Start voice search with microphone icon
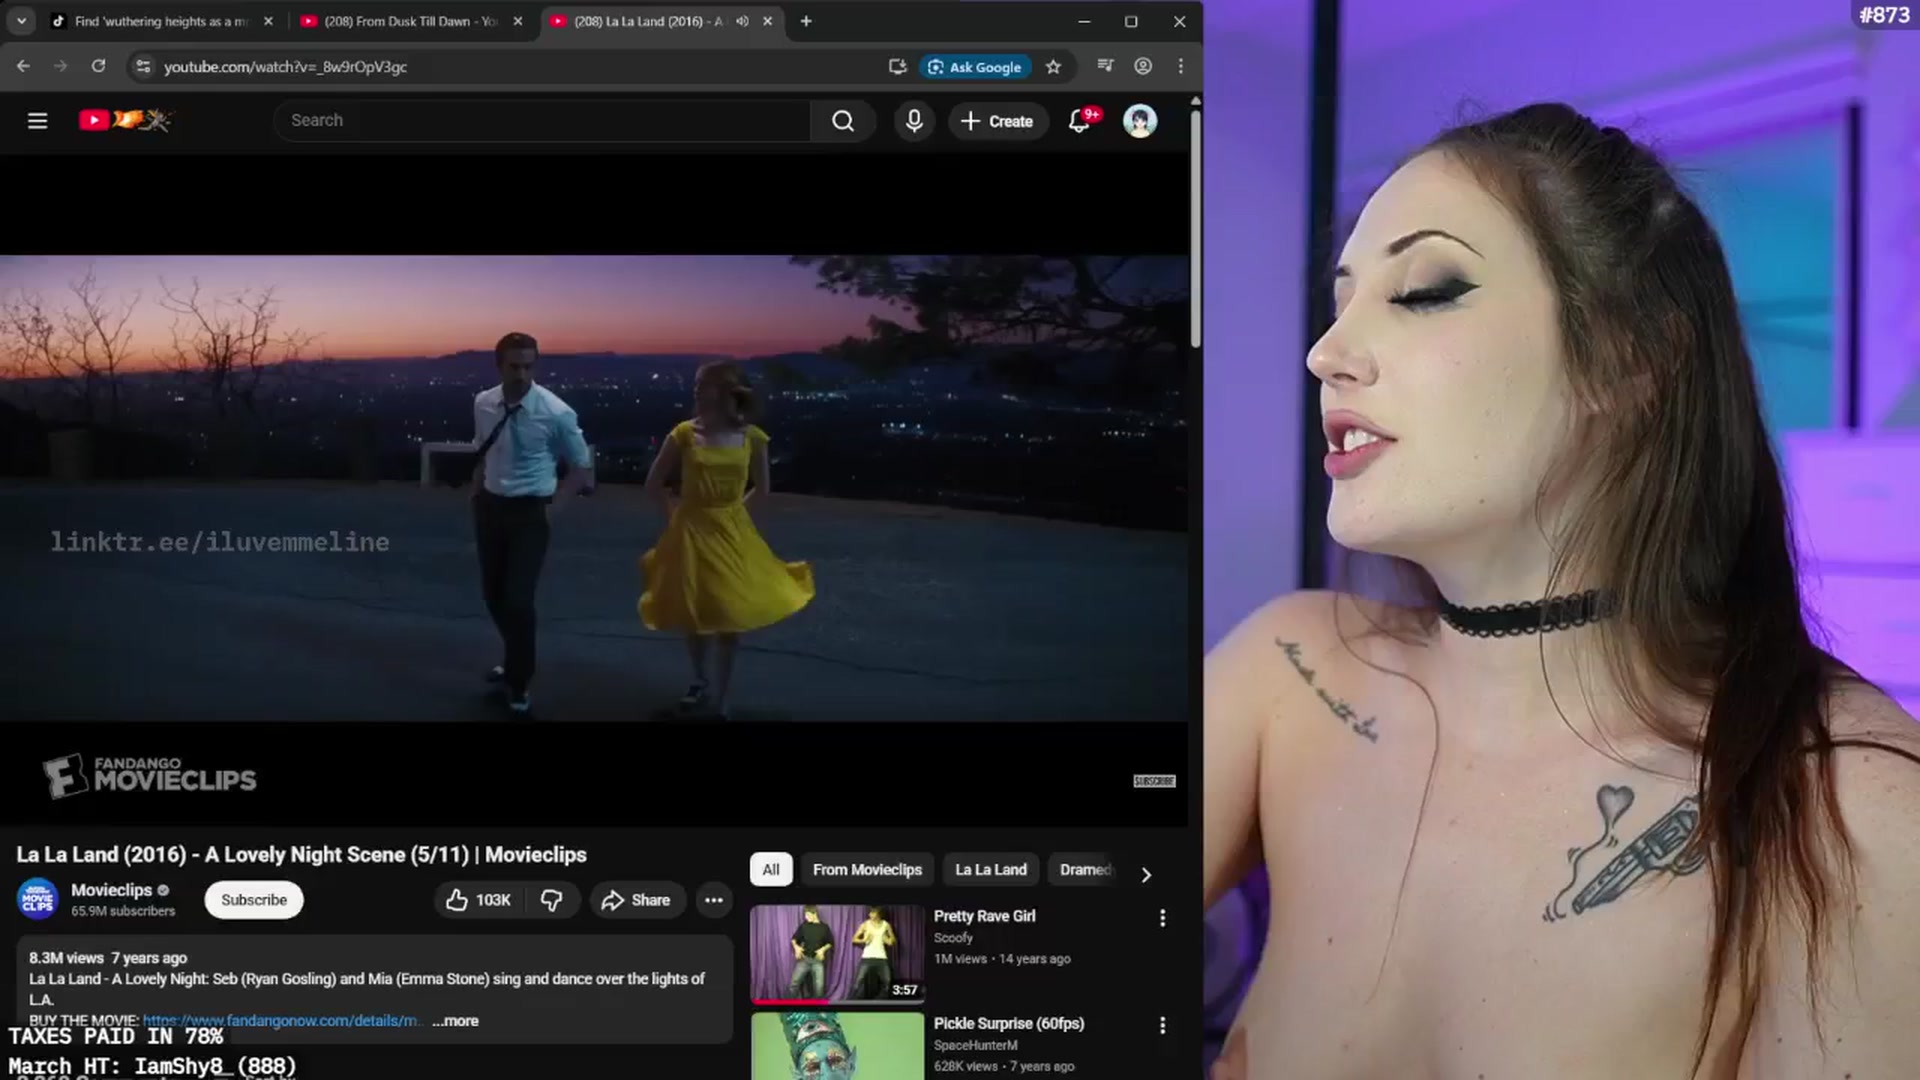The image size is (1920, 1080). pyautogui.click(x=914, y=121)
